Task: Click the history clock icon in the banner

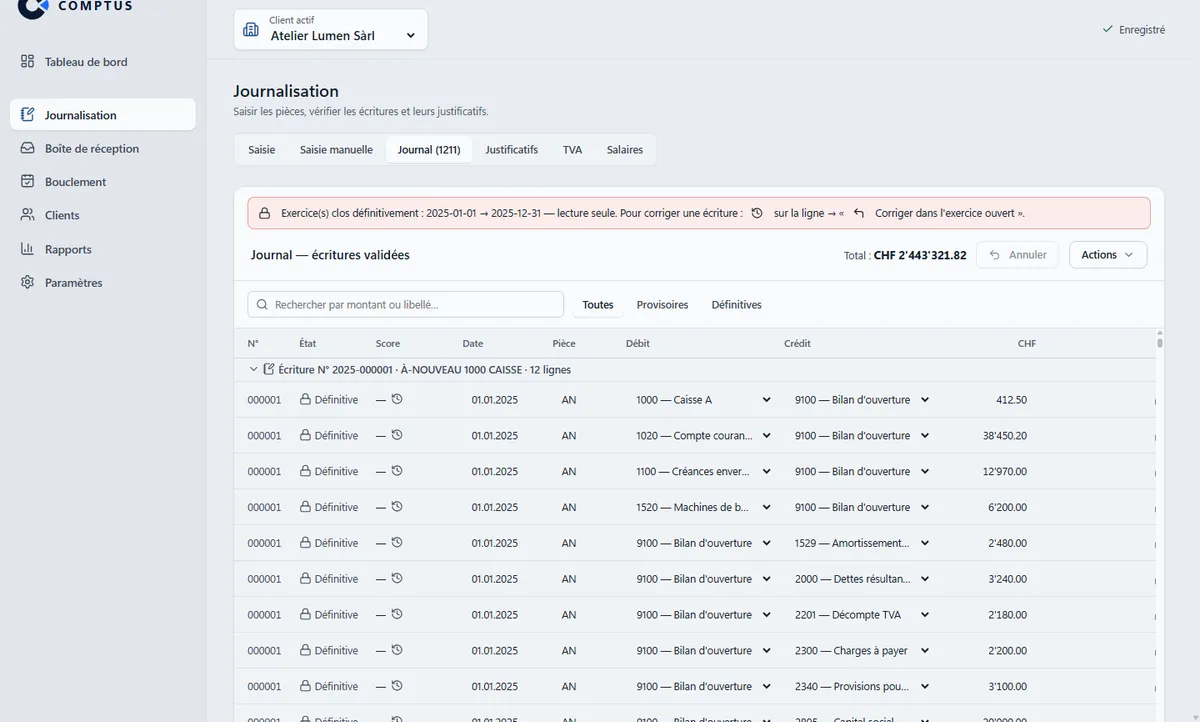Action: pos(757,213)
